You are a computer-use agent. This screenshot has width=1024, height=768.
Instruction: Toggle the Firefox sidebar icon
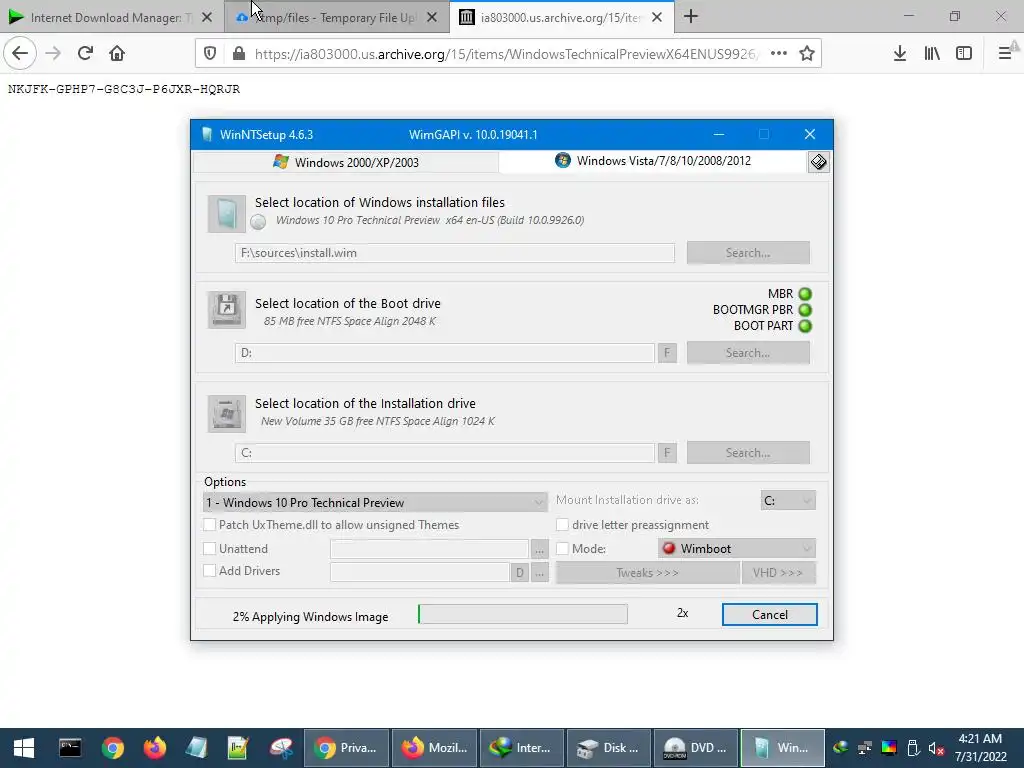(x=964, y=54)
